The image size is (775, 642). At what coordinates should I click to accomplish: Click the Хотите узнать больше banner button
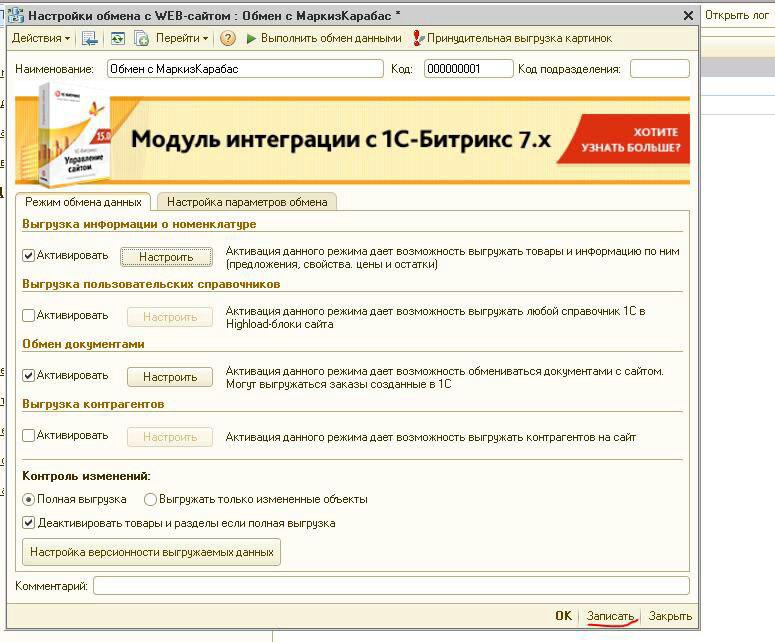click(x=625, y=139)
